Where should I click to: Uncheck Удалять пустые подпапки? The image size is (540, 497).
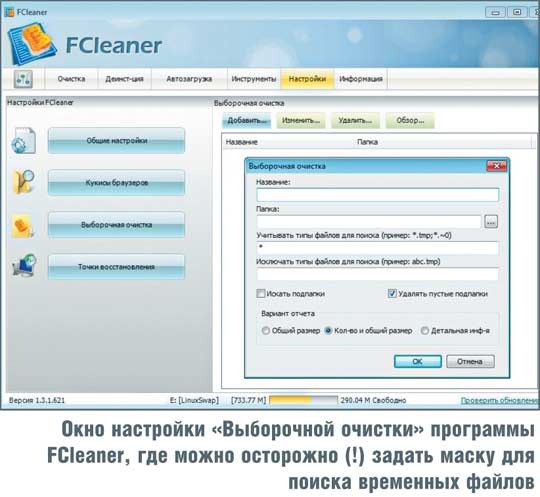(x=392, y=293)
